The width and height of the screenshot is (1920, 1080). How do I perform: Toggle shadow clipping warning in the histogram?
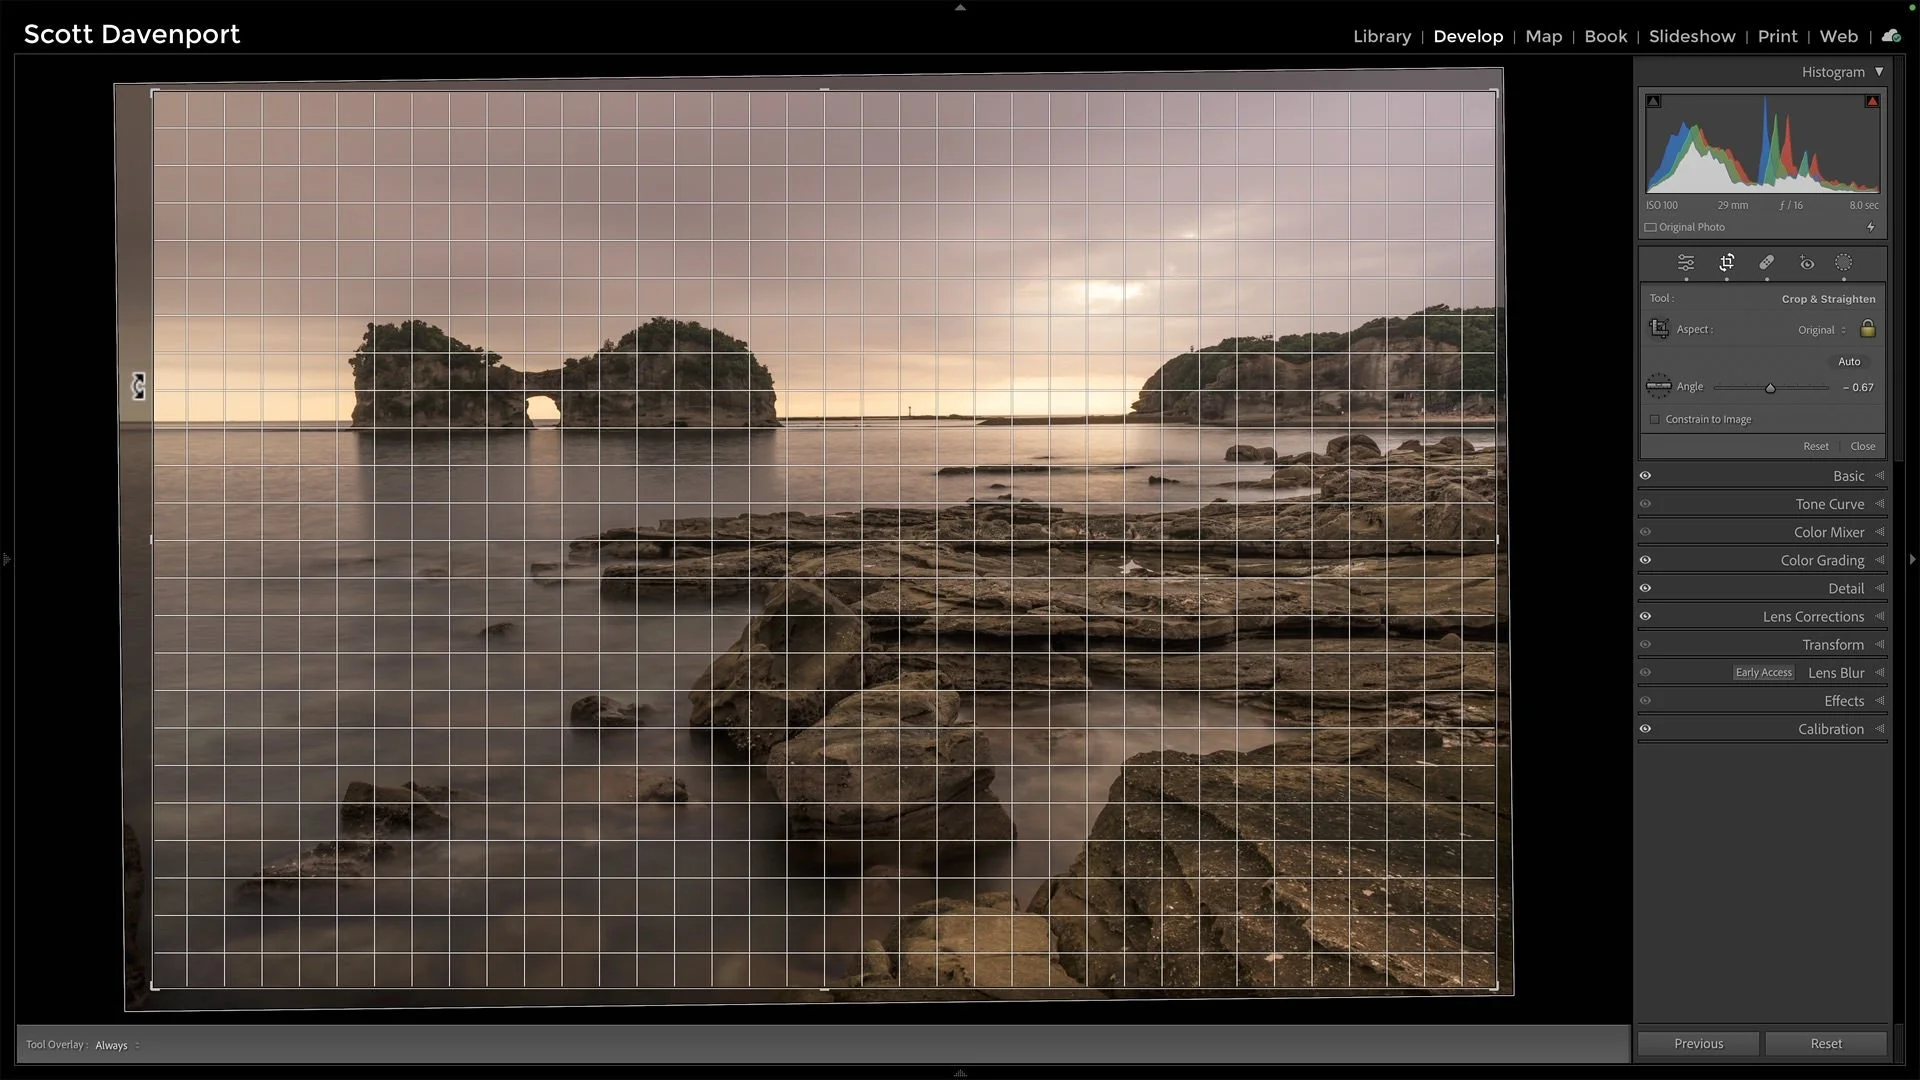click(1653, 101)
